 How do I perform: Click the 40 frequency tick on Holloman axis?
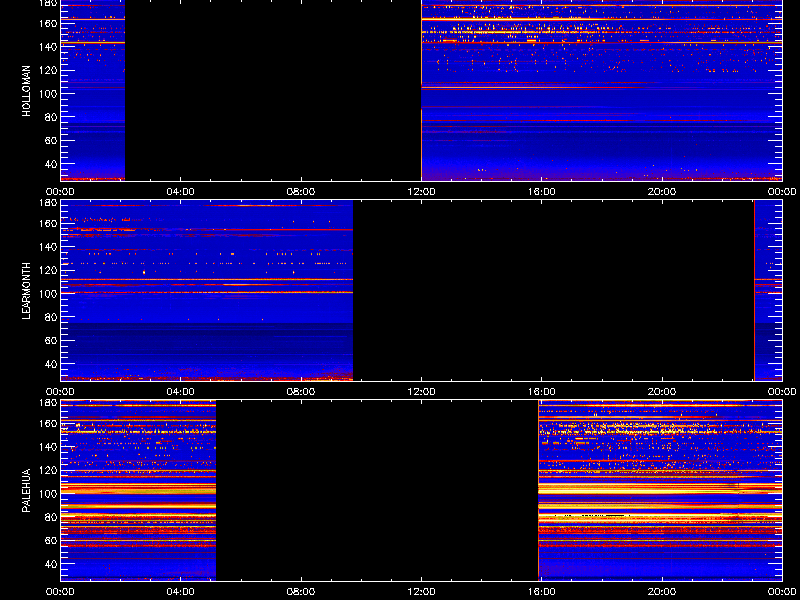pos(51,164)
